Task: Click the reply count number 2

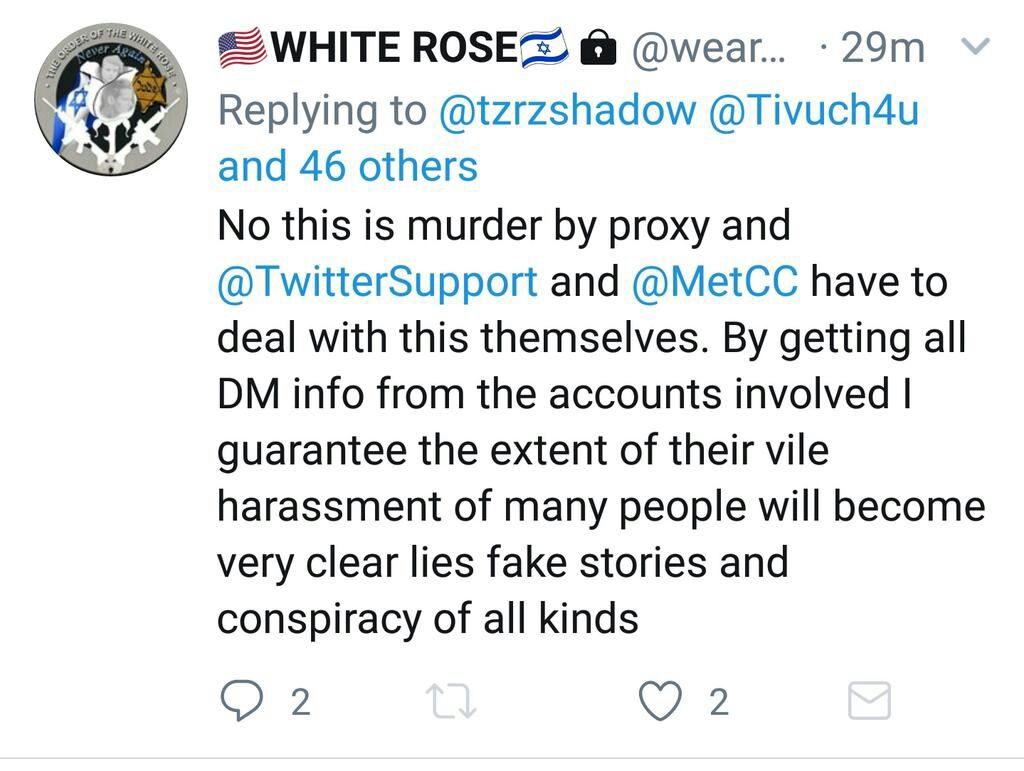Action: (x=300, y=702)
